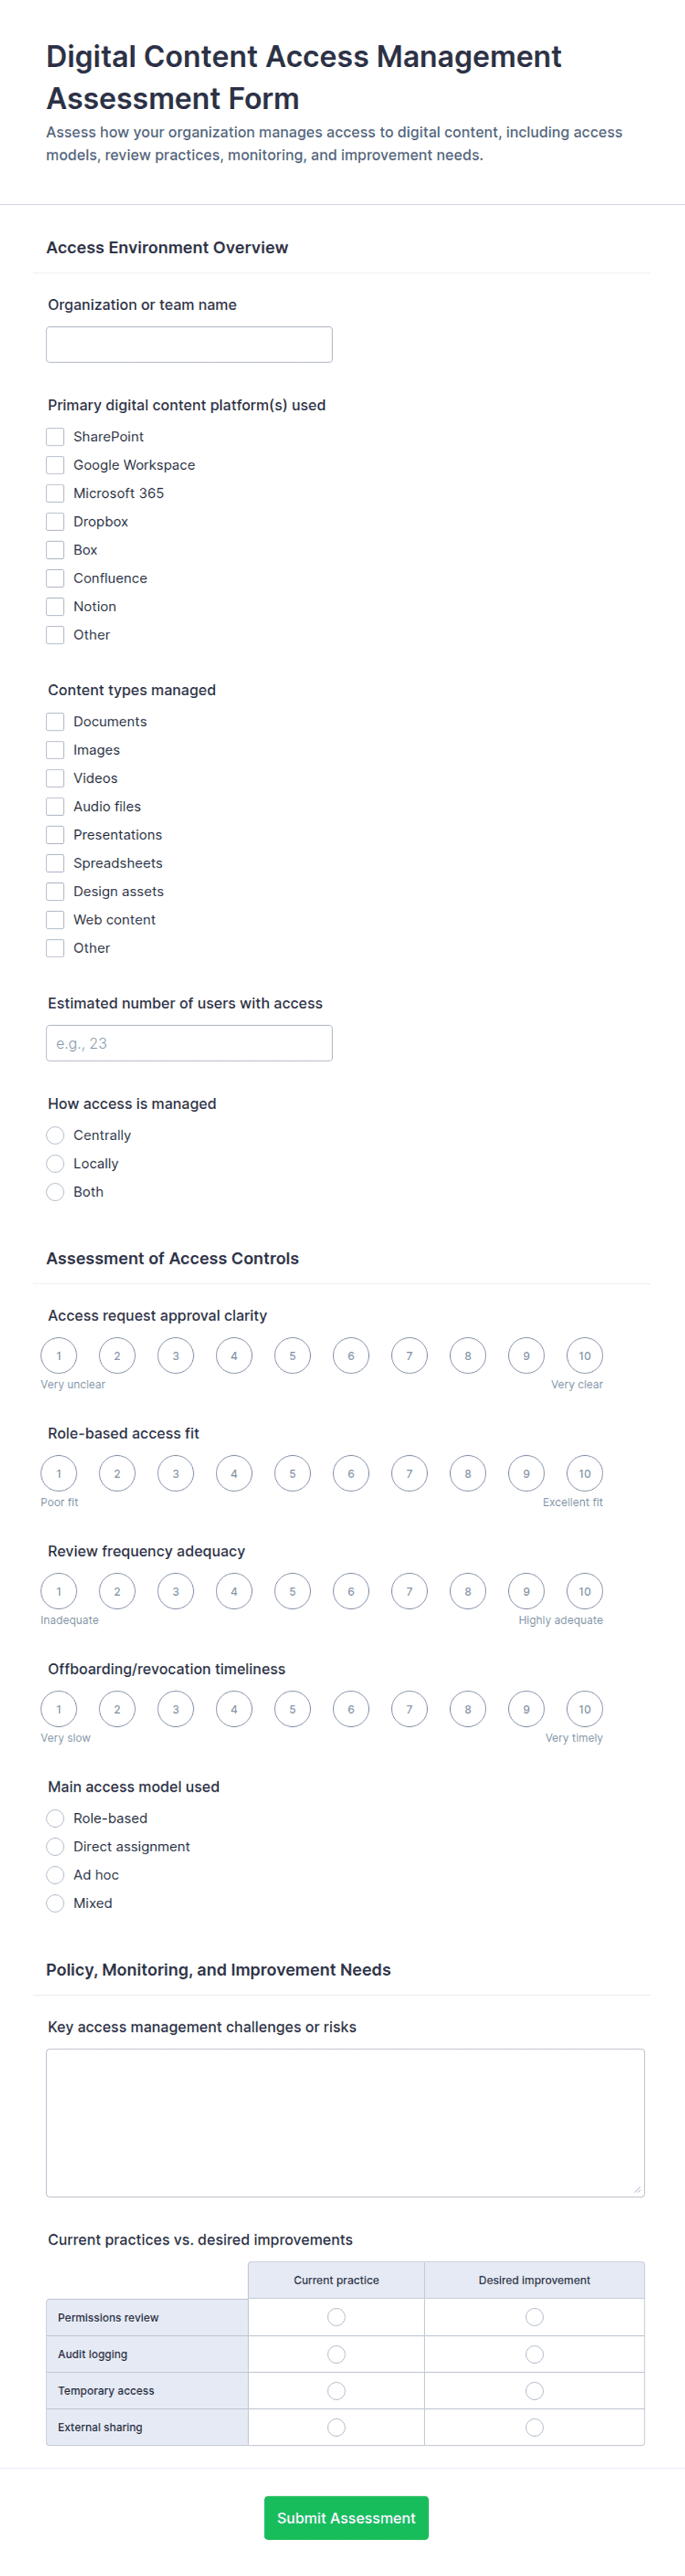685x2576 pixels.
Task: Click the Submit Assessment button
Action: tap(346, 2518)
